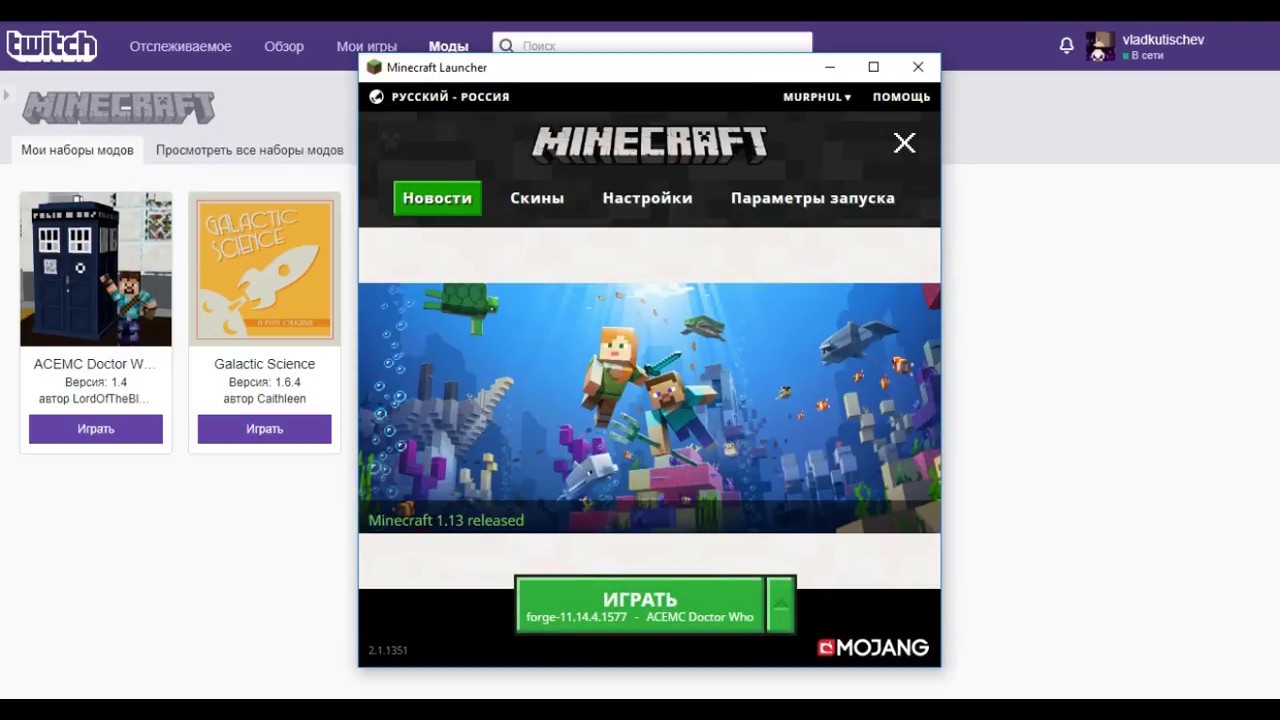1280x720 pixels.
Task: Open profile selector arrow next to ИГРАТЬ
Action: point(781,605)
